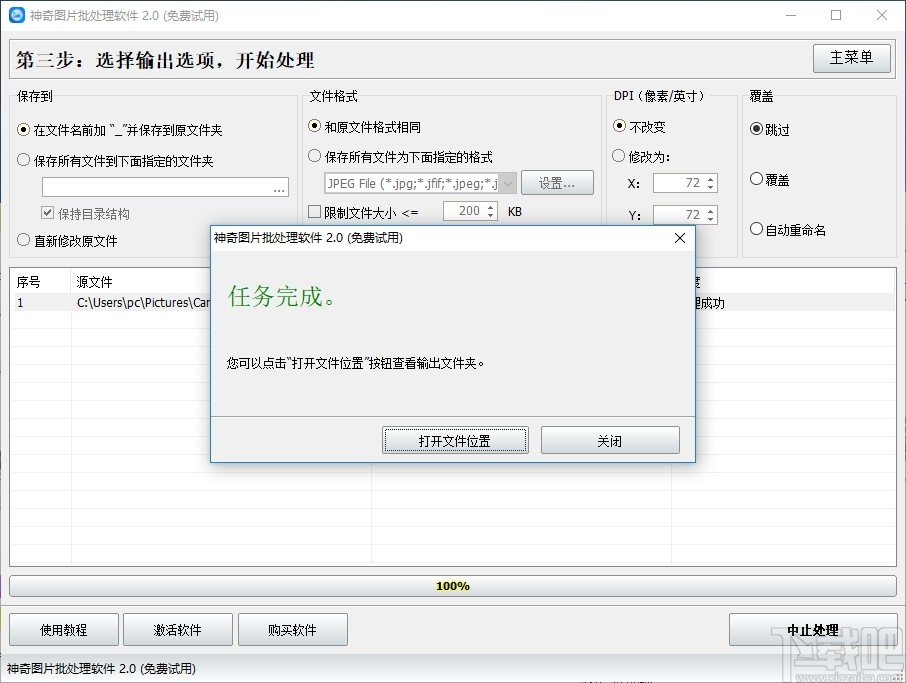This screenshot has width=906, height=683.
Task: Click the 打开文件位置 button to open output folder
Action: pyautogui.click(x=454, y=439)
